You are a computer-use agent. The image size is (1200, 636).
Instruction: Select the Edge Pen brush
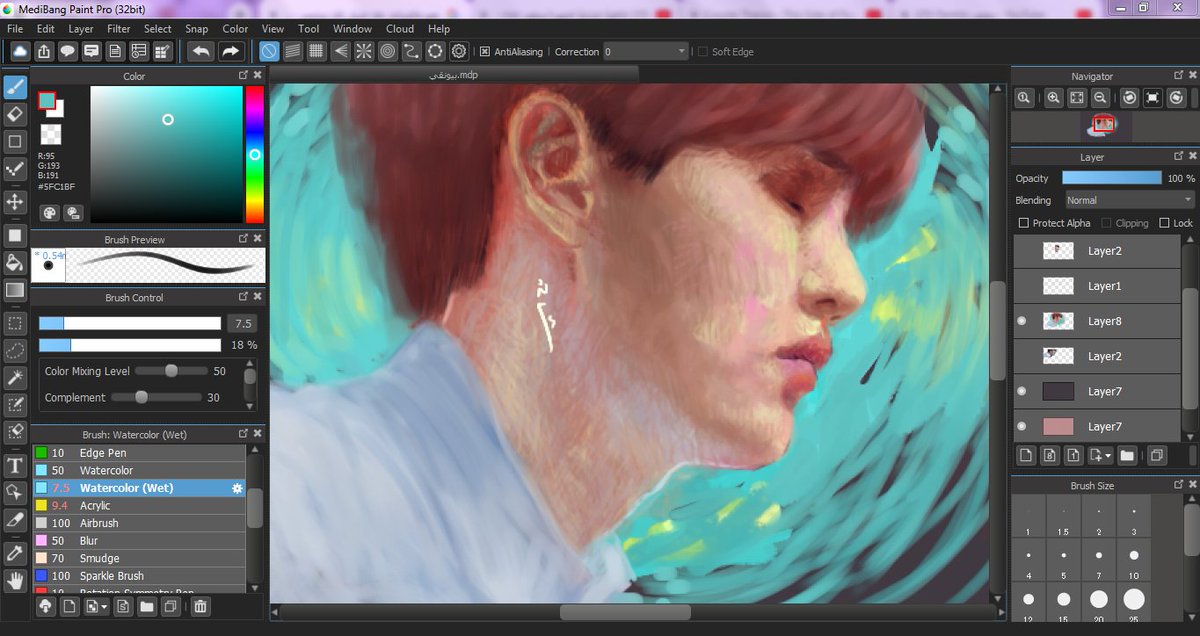tap(139, 453)
